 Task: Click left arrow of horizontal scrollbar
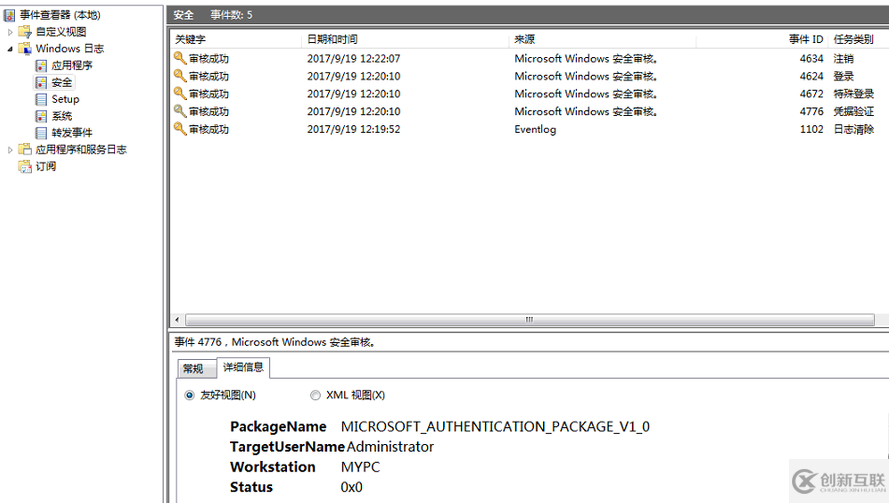click(177, 320)
